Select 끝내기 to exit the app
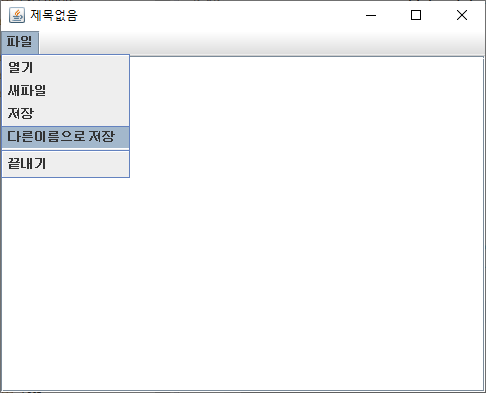 pos(66,164)
